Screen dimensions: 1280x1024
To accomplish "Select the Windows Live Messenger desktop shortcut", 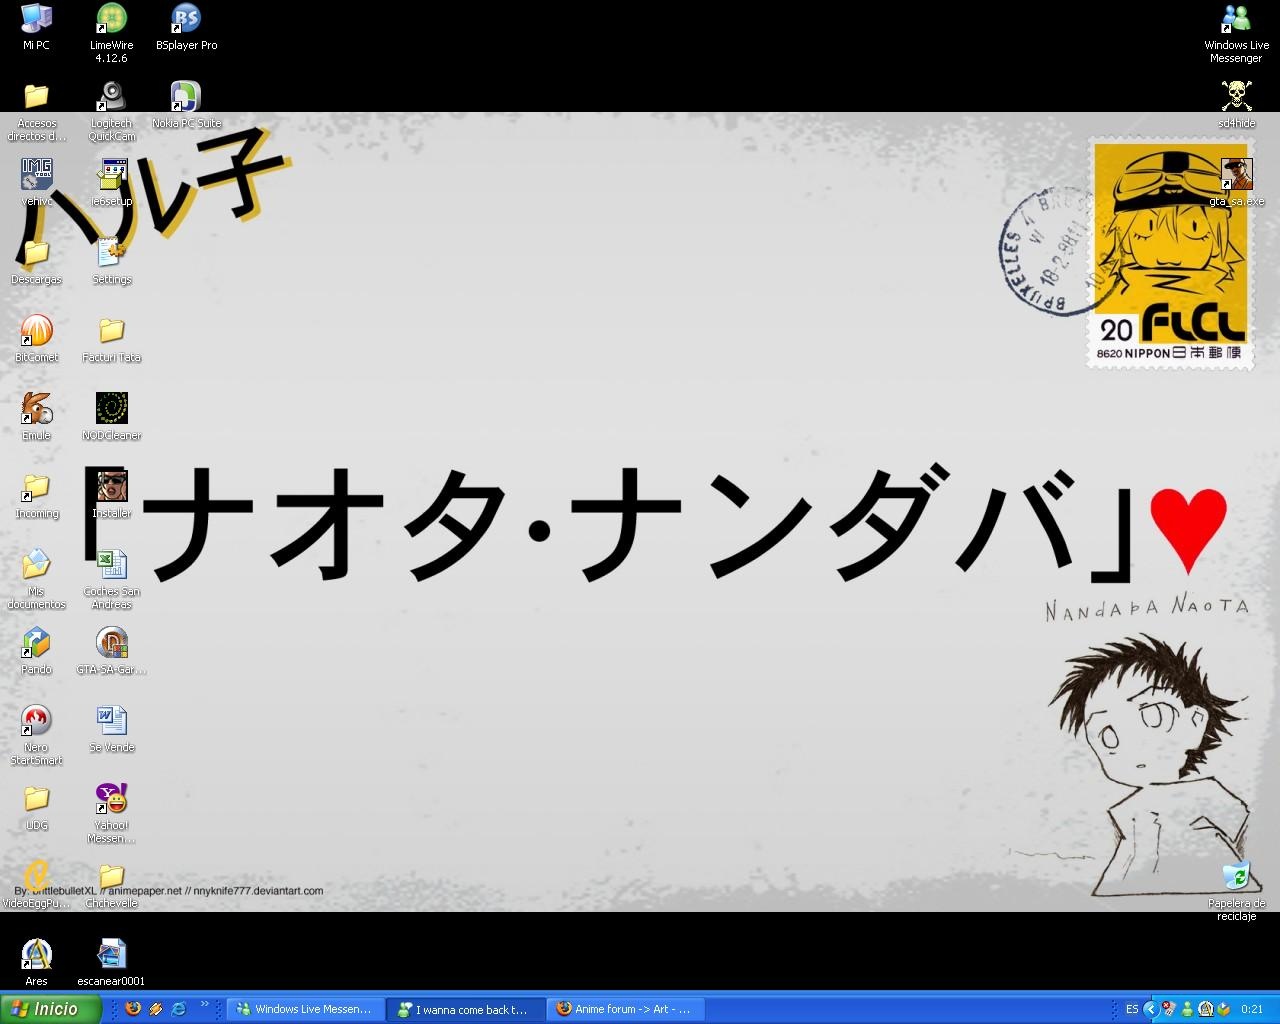I will (x=1236, y=33).
